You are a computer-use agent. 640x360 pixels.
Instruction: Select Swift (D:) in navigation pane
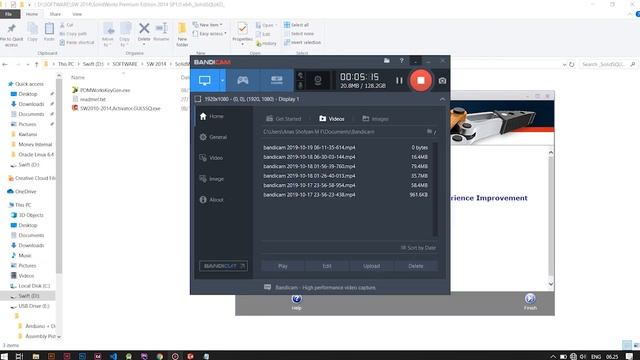click(x=29, y=296)
